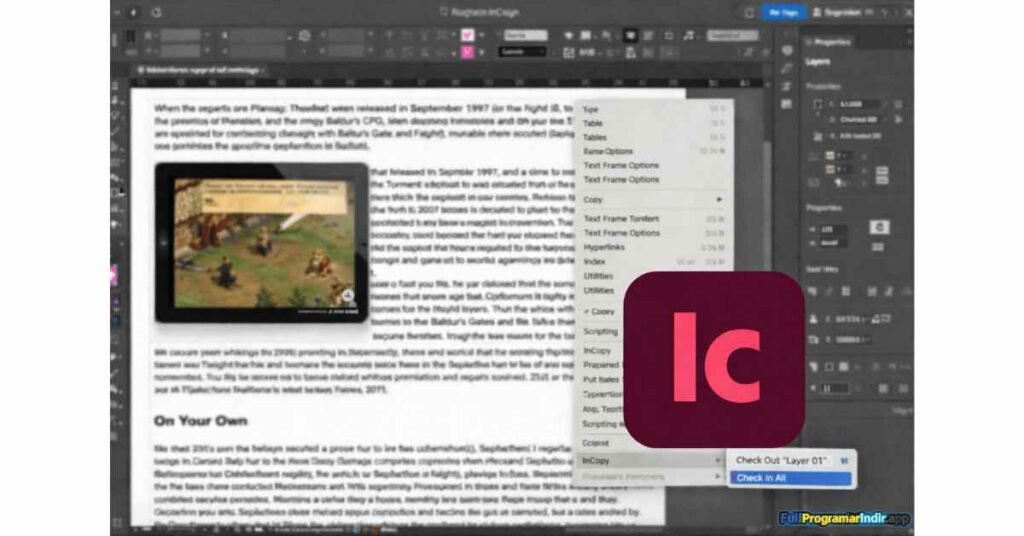Click the "On Your Own" heading
This screenshot has height=536, width=1024.
(200, 421)
